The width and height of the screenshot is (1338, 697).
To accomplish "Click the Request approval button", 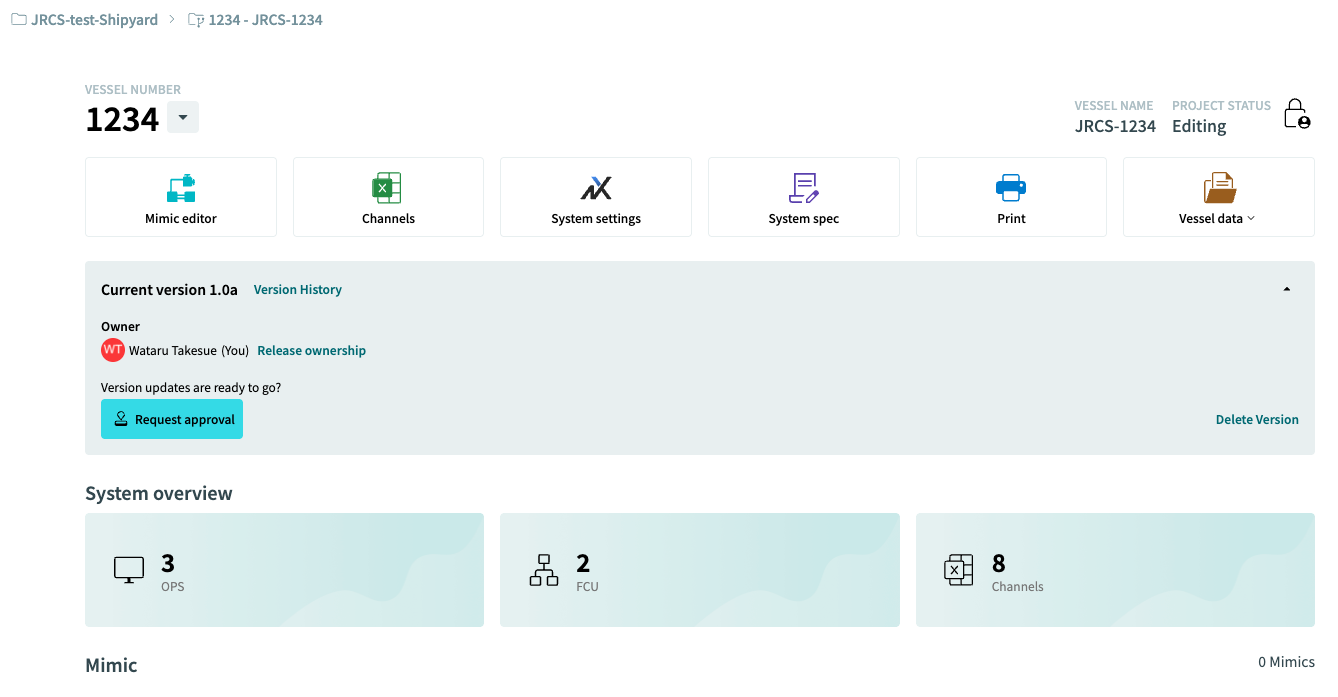I will coord(172,419).
